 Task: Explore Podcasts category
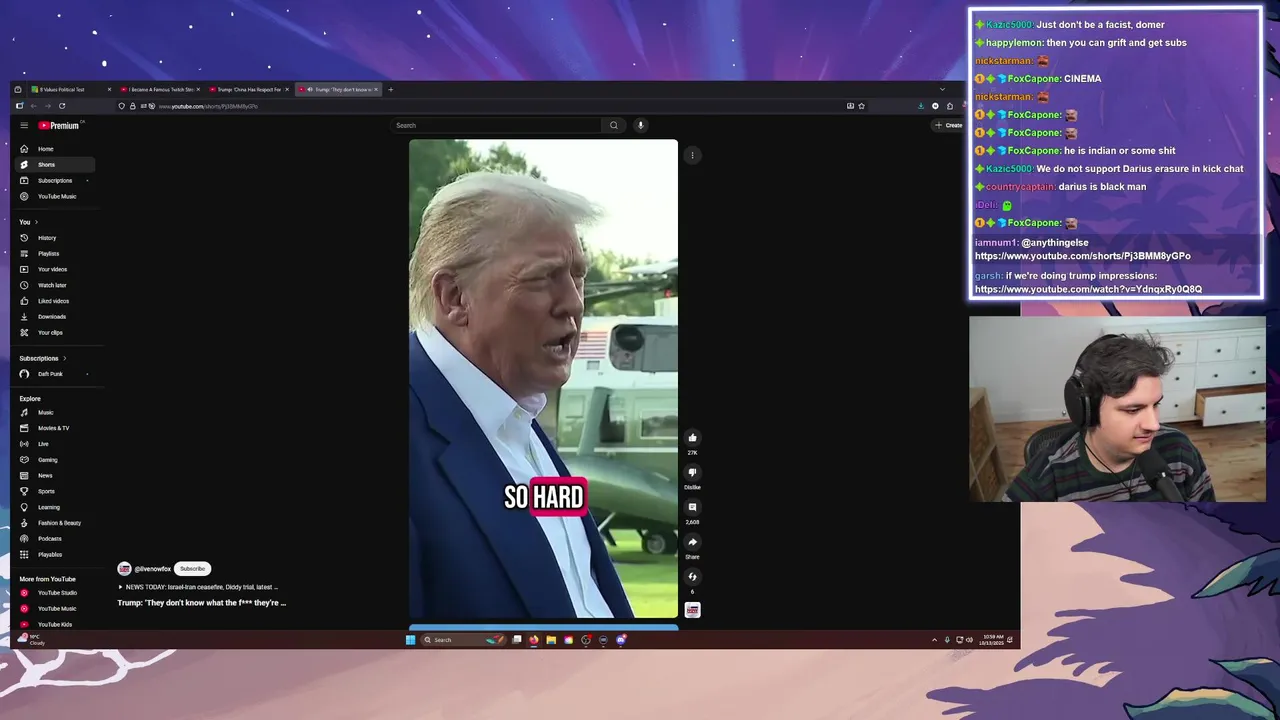55,538
